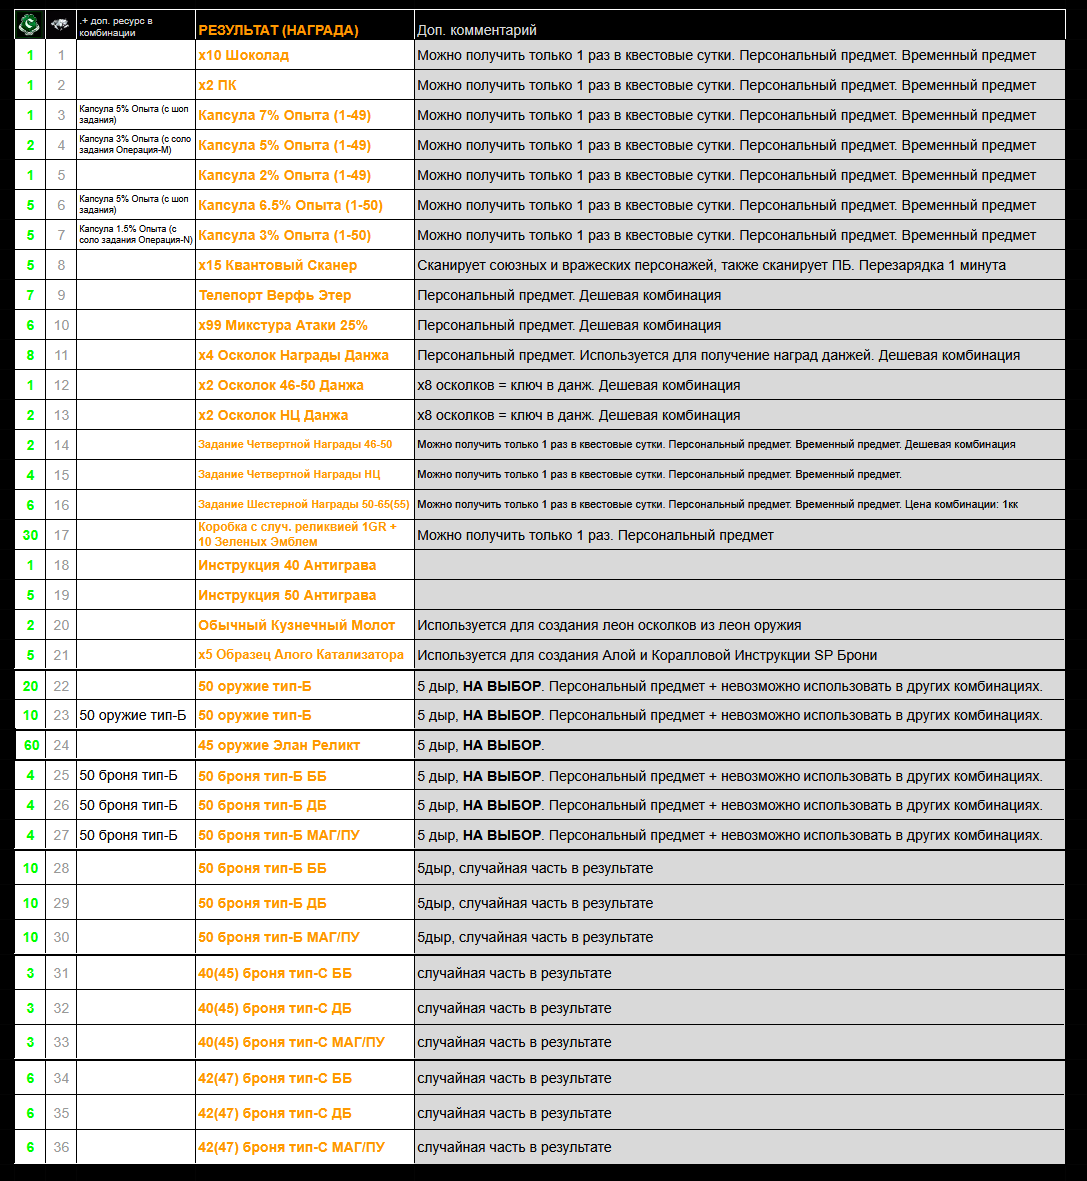Select the 'x10 Шоколад' reward cell

(244, 55)
